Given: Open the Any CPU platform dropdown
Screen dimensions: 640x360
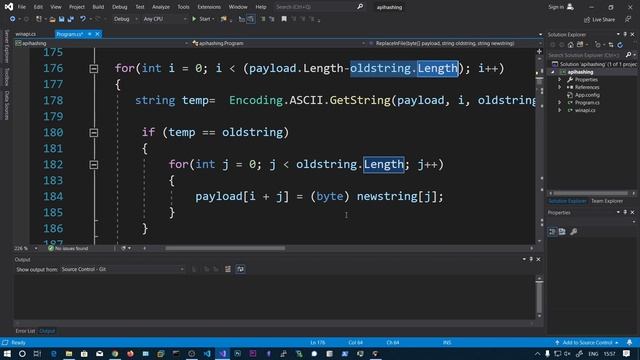Looking at the screenshot, I should [x=165, y=19].
